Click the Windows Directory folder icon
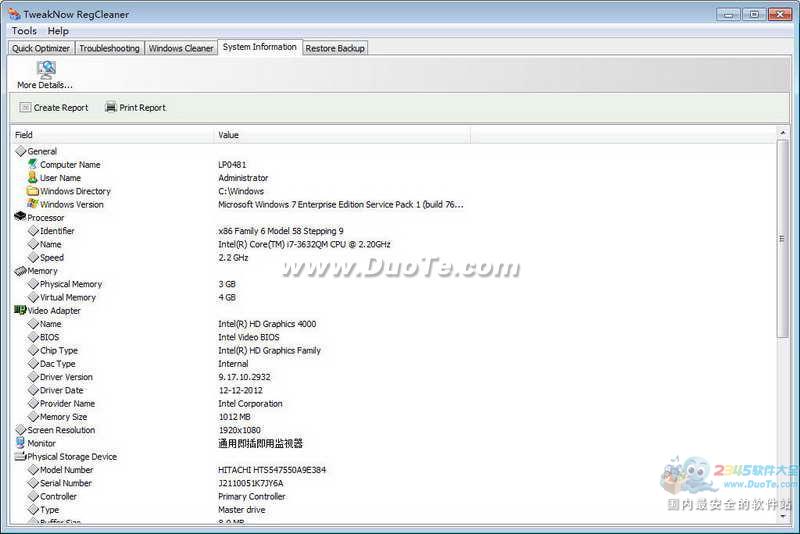Viewport: 800px width, 534px height. coord(33,191)
